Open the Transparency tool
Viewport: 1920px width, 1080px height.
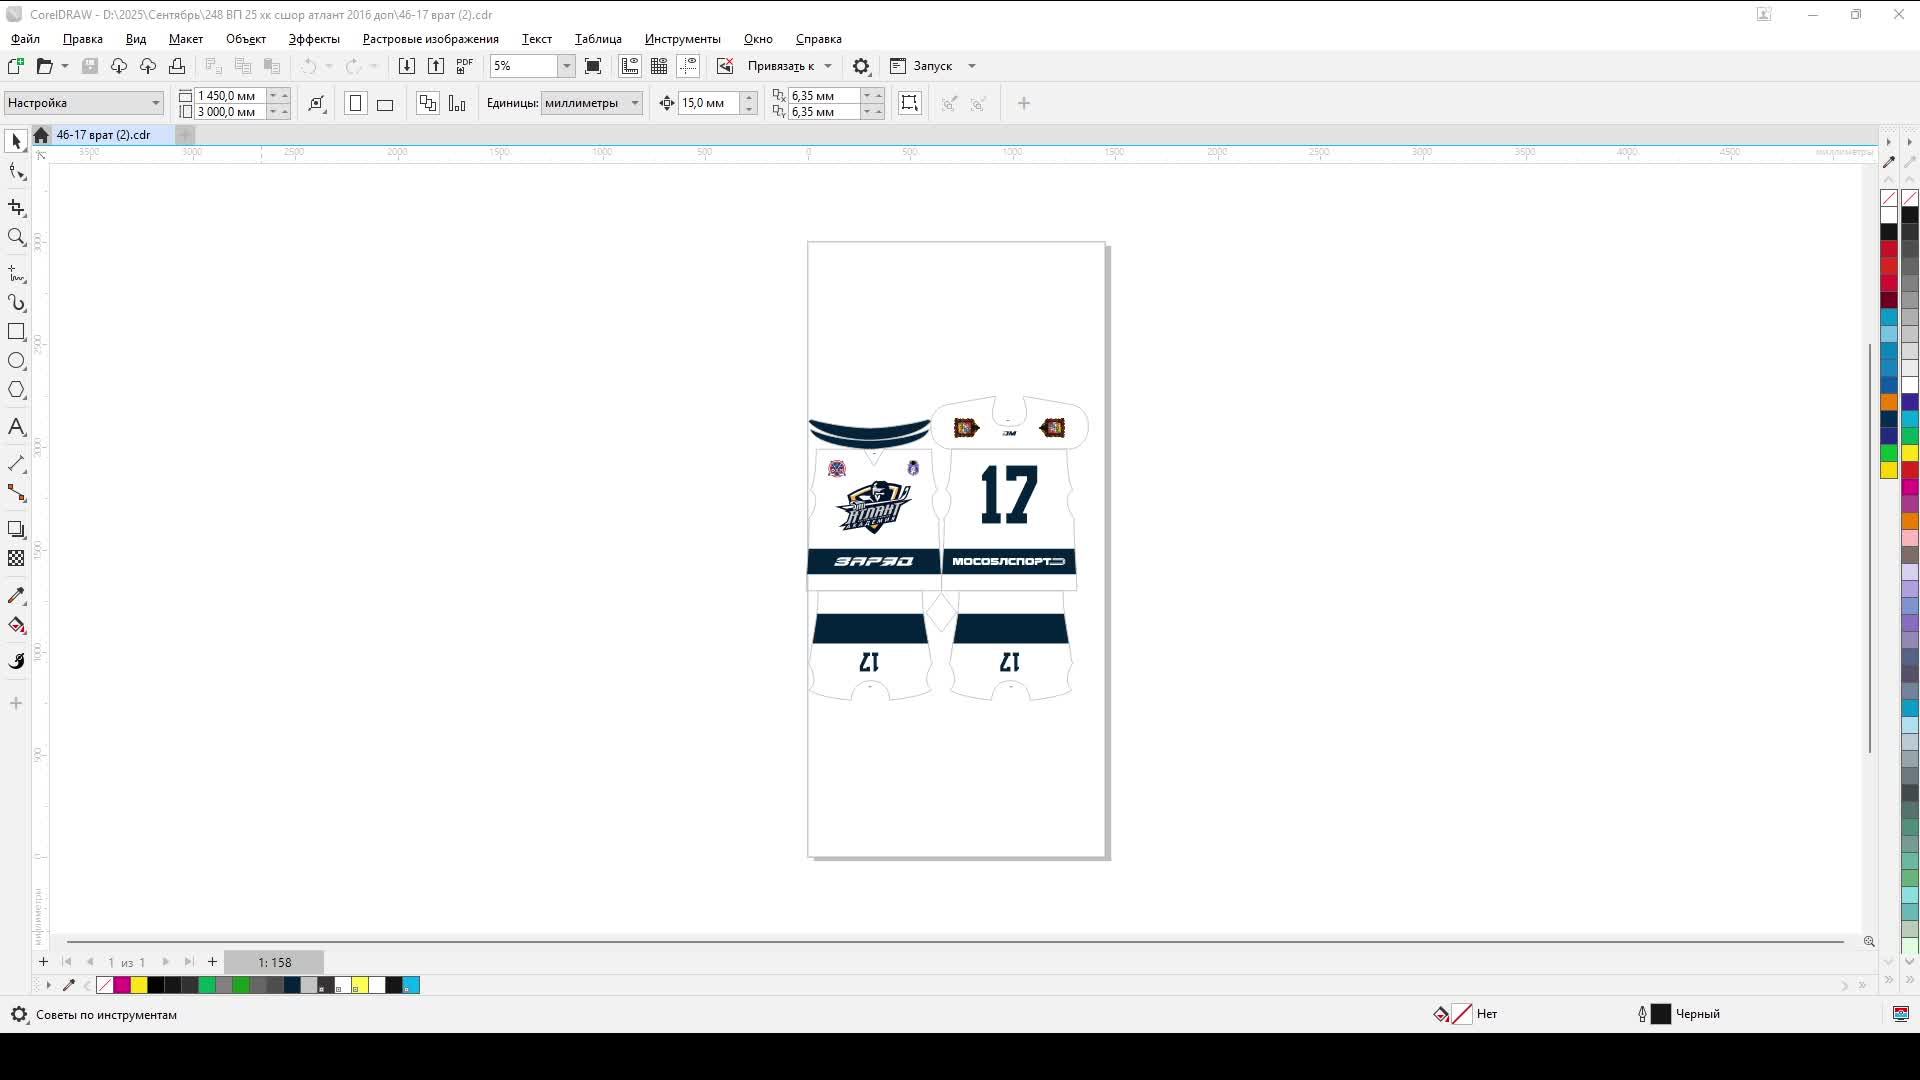click(16, 559)
